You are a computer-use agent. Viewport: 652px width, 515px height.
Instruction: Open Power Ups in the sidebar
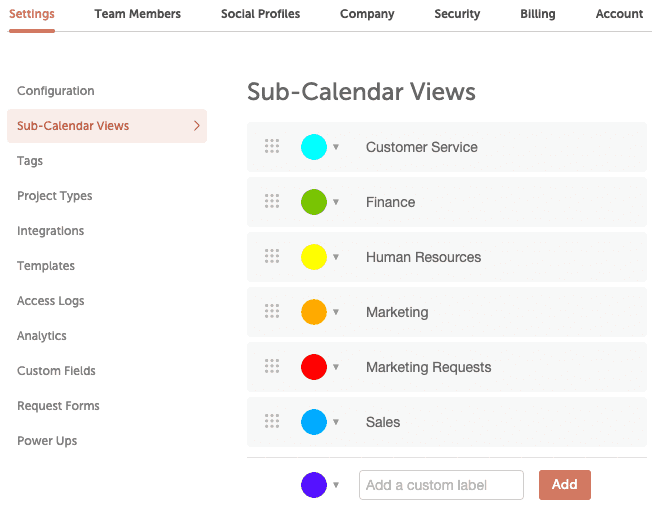(x=47, y=441)
